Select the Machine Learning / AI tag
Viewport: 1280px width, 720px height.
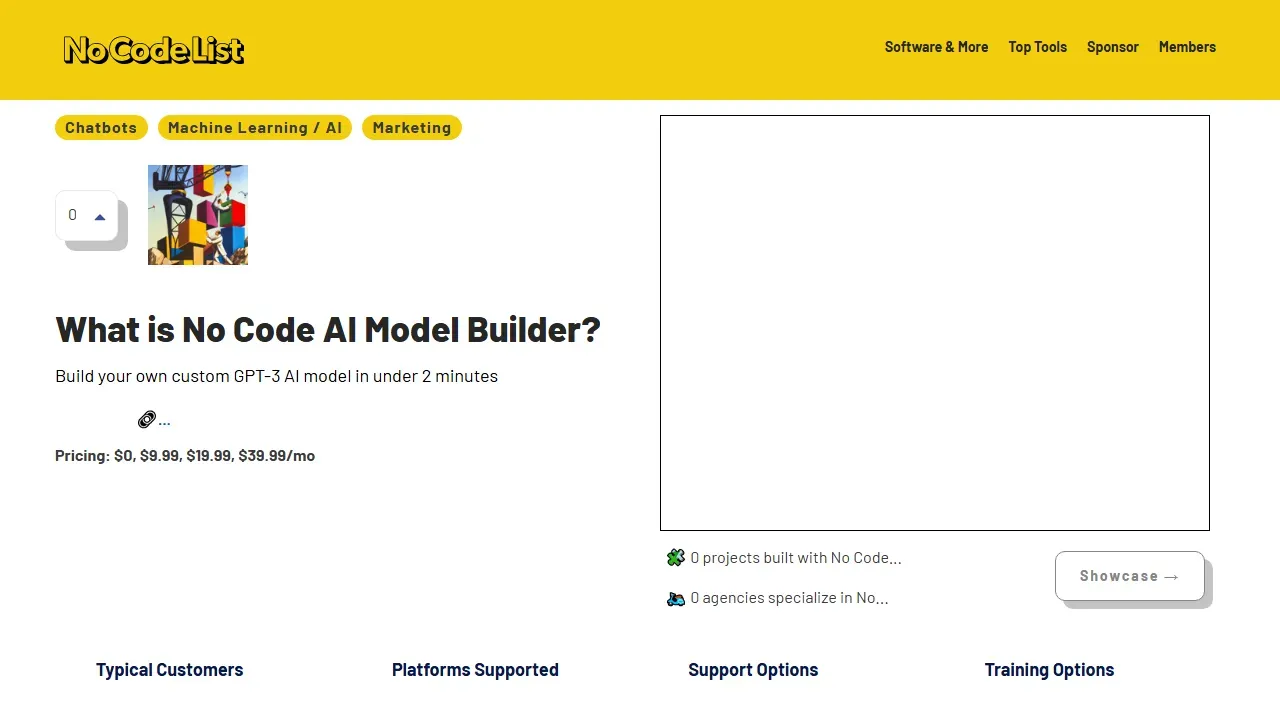click(255, 128)
